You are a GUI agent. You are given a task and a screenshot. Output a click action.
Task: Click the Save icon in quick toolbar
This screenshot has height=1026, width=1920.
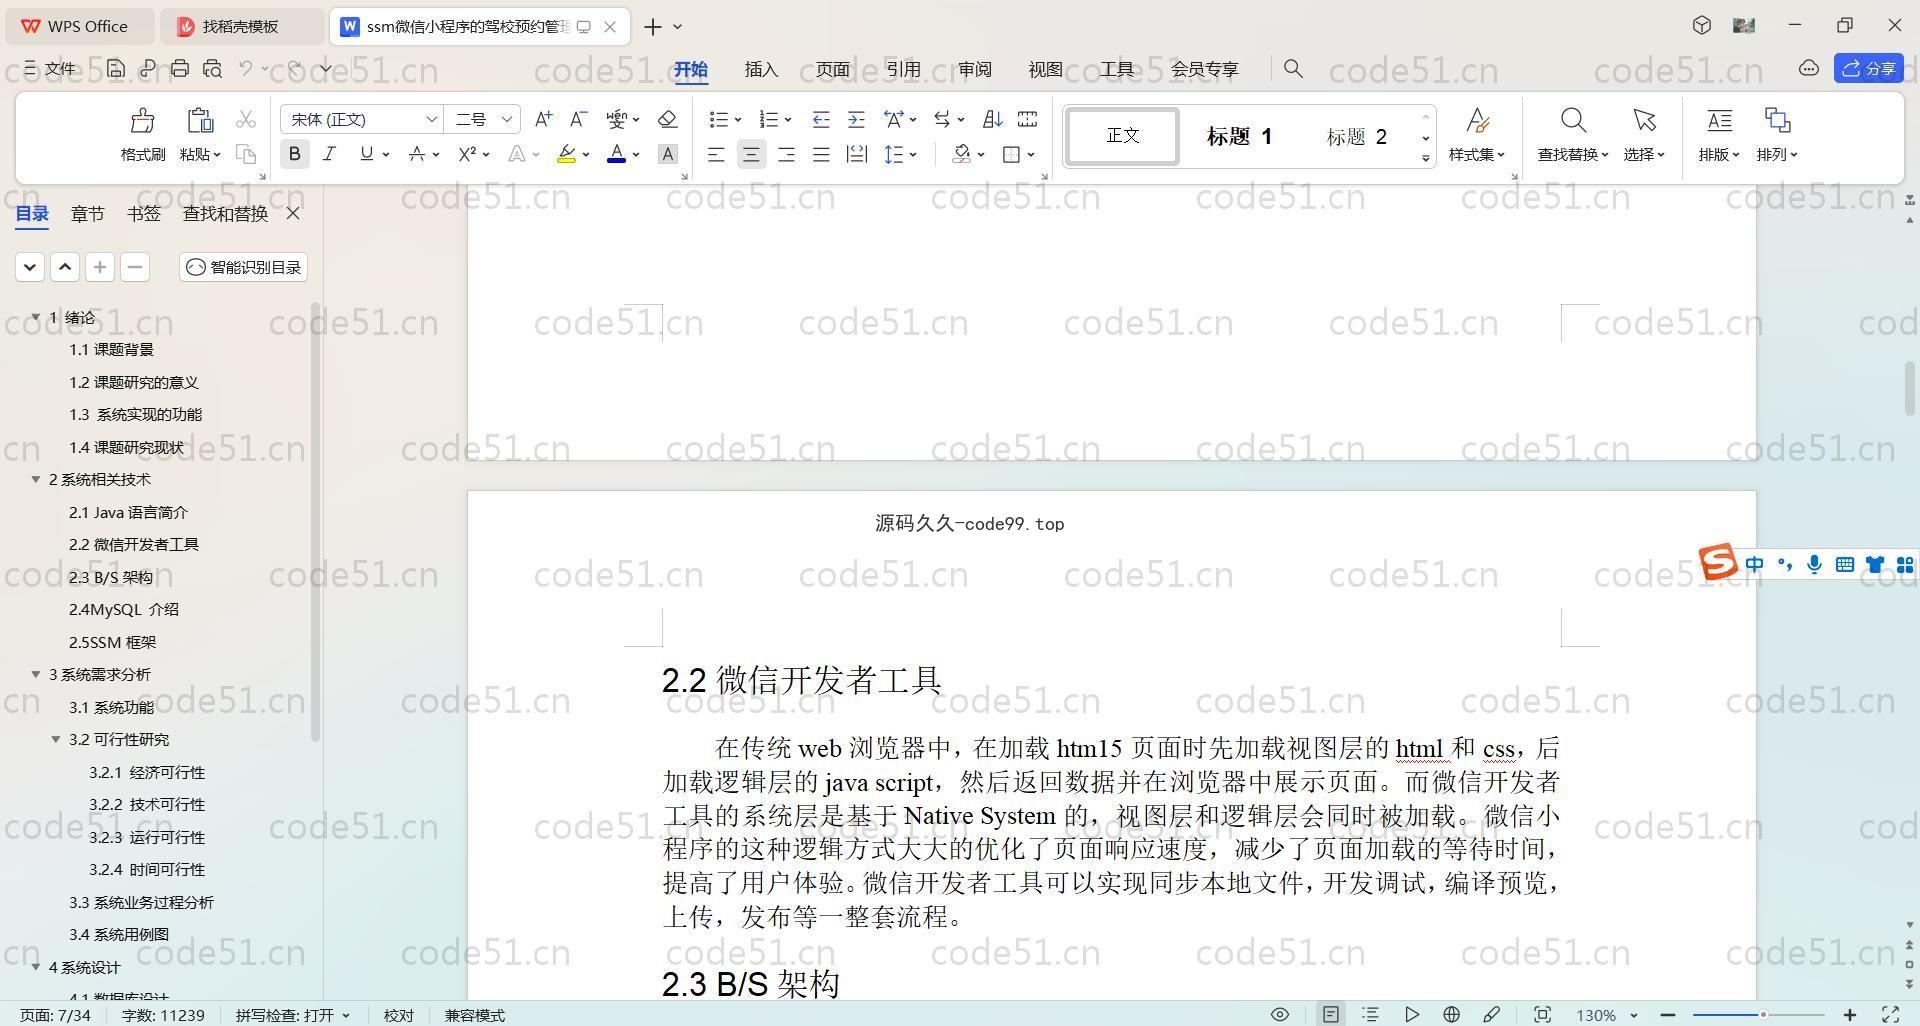(116, 68)
